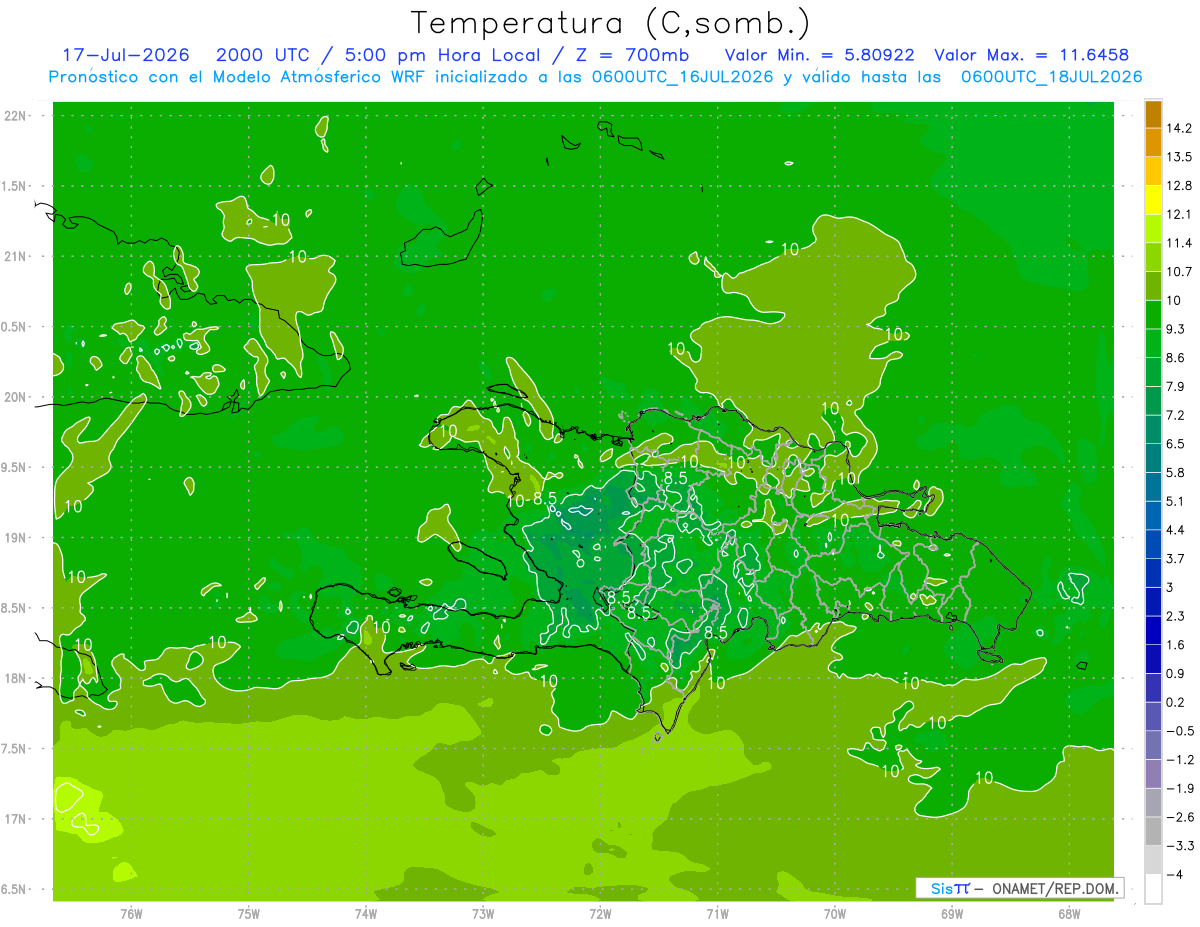This screenshot has height=927, width=1200.
Task: Click the Valor Min. = 5.80922 readout
Action: click(x=820, y=55)
